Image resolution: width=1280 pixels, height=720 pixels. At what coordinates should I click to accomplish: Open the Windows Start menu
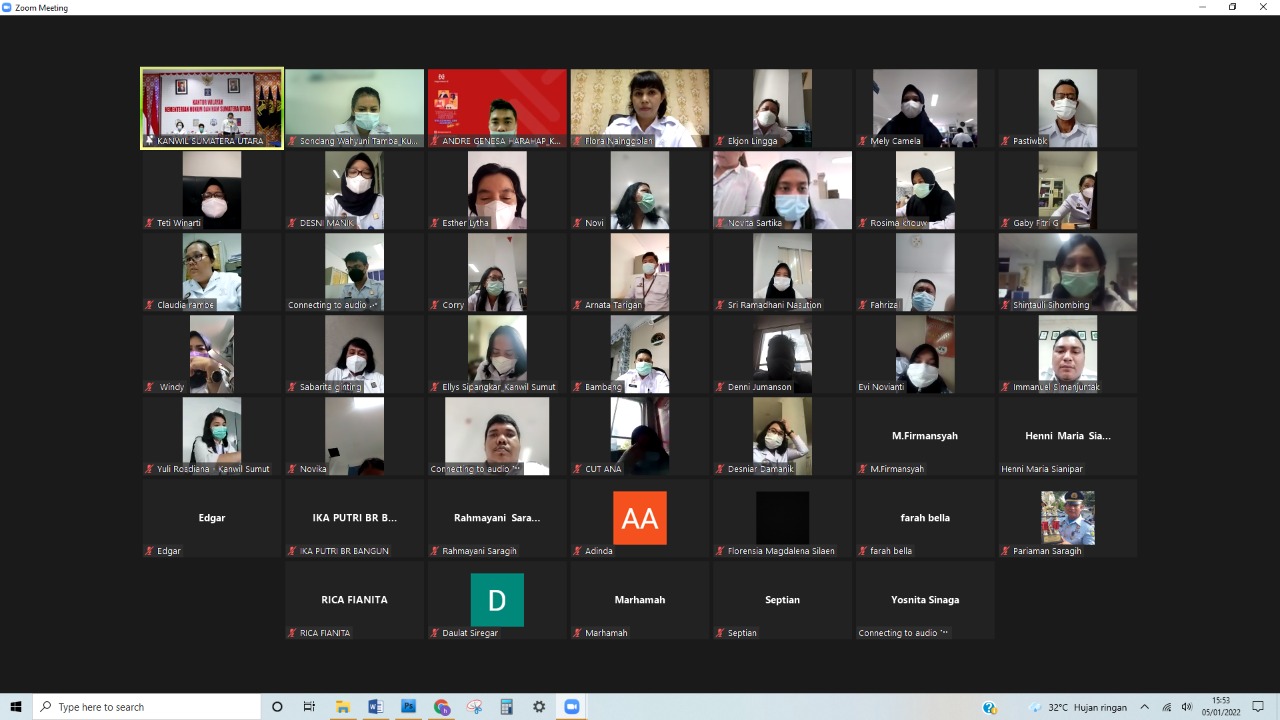[x=16, y=707]
